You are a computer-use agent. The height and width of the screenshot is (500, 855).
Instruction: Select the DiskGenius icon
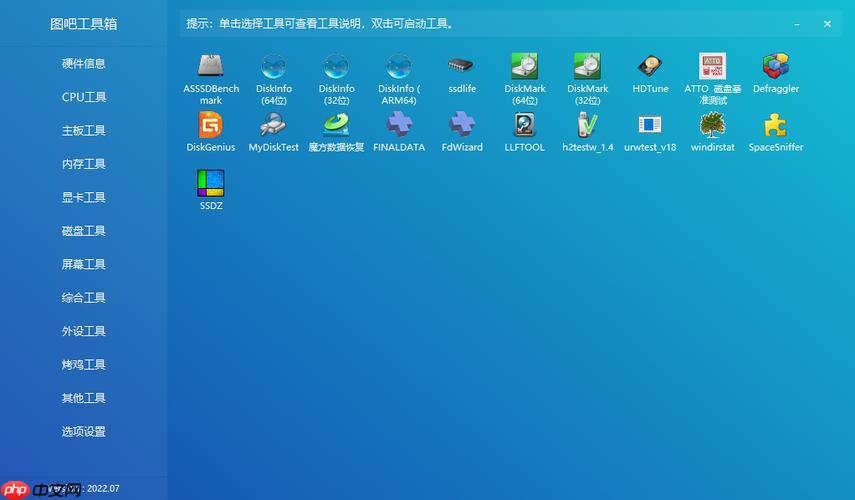tap(210, 125)
